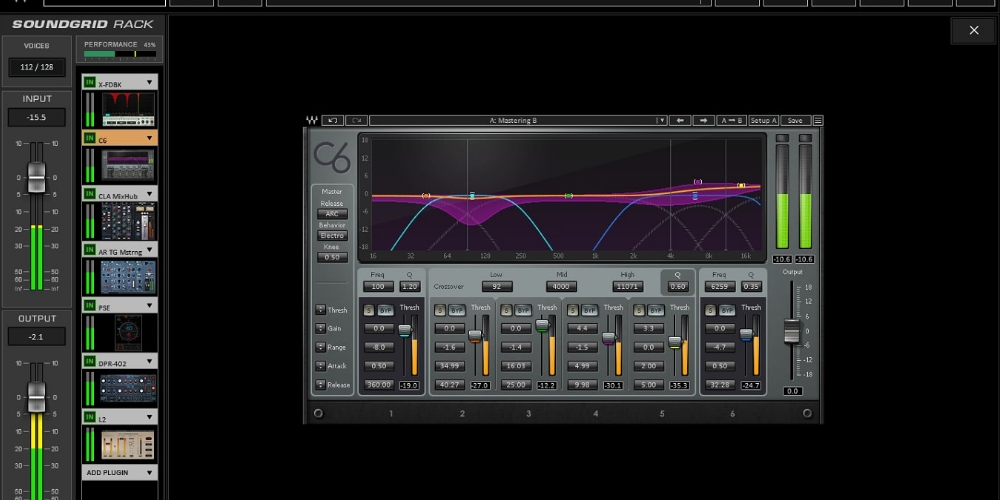The width and height of the screenshot is (1000, 500).
Task: Solo band 4 with S button
Action: [x=572, y=310]
